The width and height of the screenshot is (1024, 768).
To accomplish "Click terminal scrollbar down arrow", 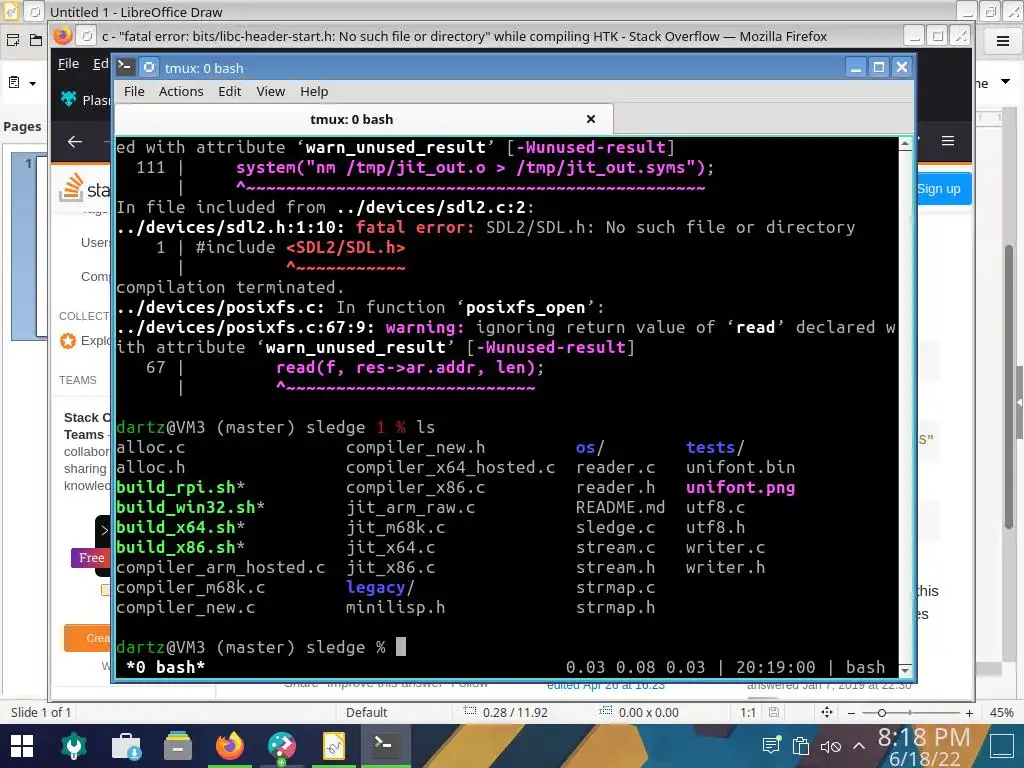I will pos(905,670).
